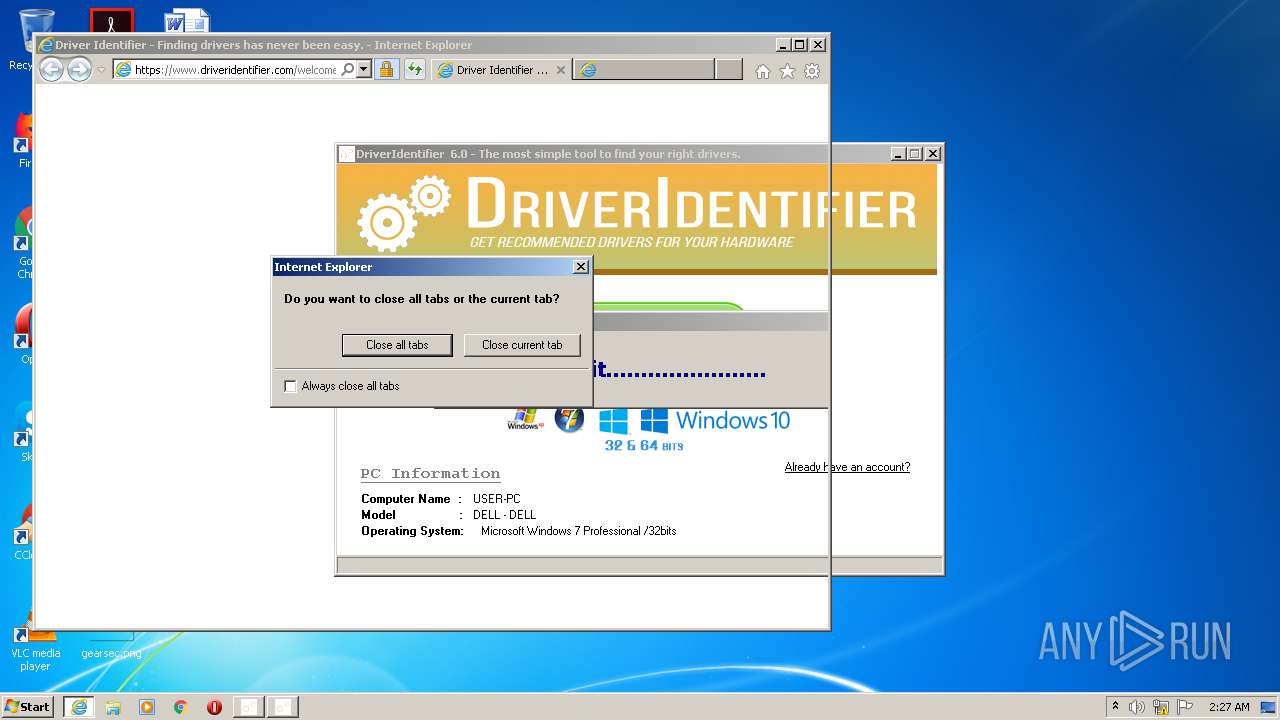Open Opera from the taskbar
Image resolution: width=1280 pixels, height=720 pixels.
[x=214, y=707]
